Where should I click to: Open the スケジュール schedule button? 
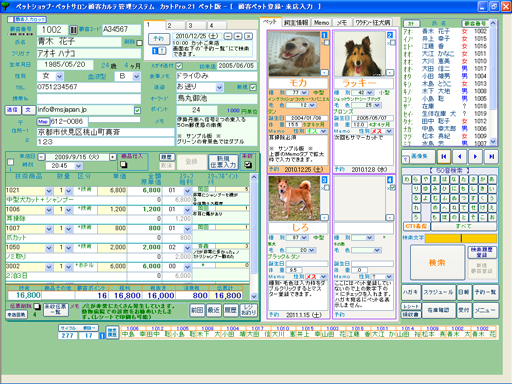coord(438,292)
